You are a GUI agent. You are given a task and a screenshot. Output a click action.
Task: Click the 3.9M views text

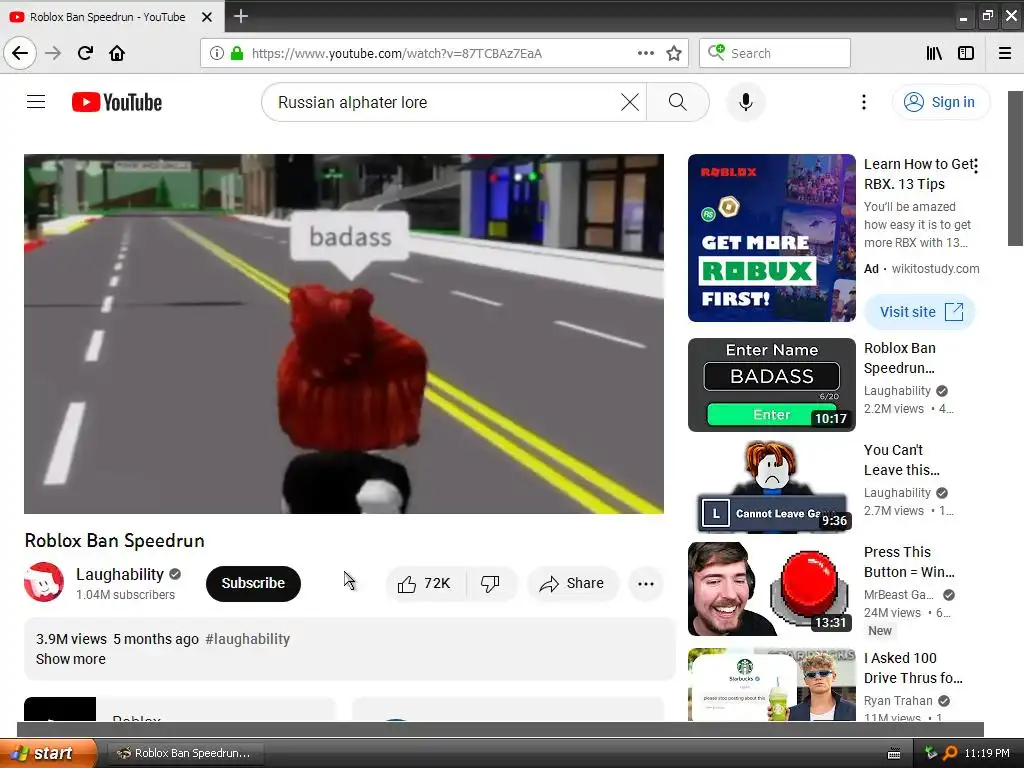71,639
